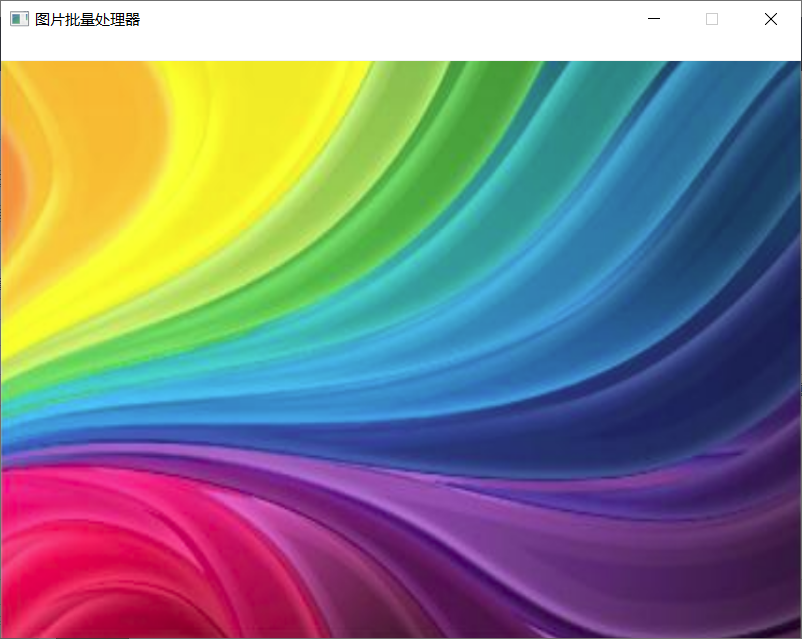Click the 图片批量处理器 window title text

click(87, 19)
